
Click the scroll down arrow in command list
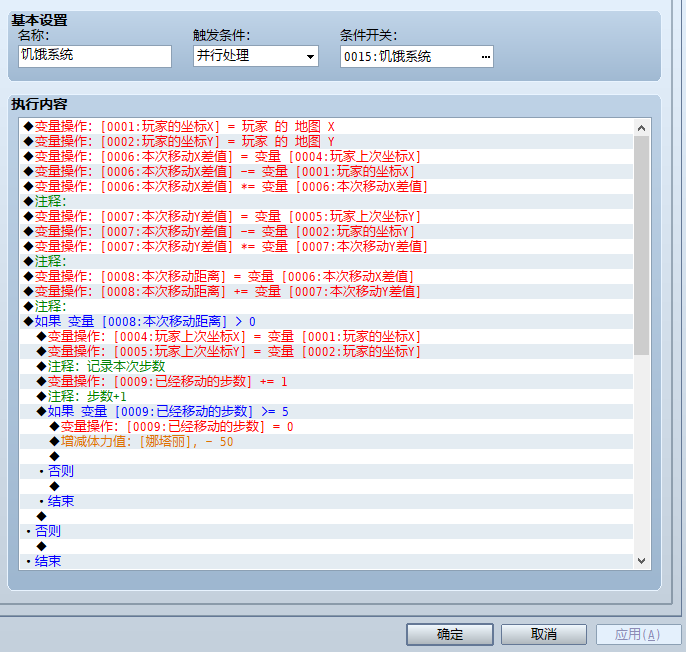click(641, 561)
